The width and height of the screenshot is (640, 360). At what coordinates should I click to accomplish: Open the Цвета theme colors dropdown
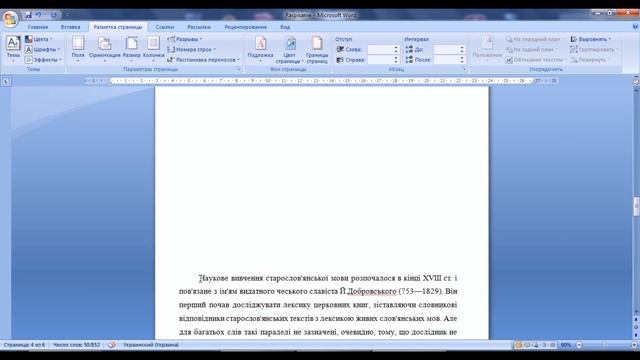click(40, 39)
